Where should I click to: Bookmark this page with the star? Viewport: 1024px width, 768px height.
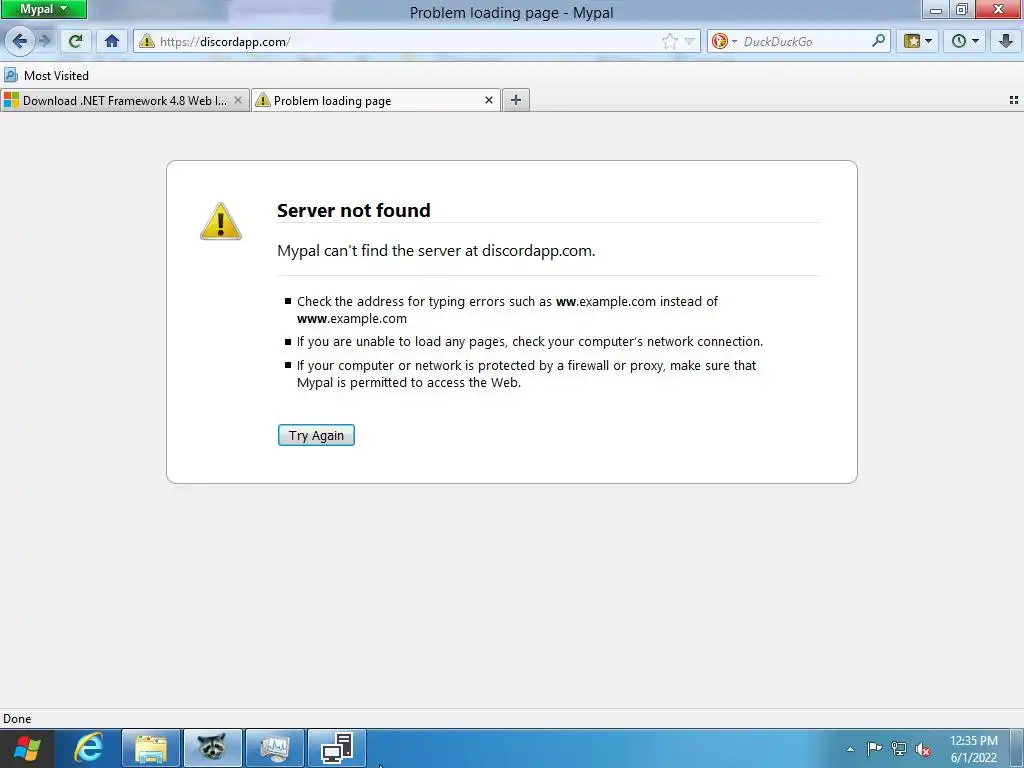pos(669,42)
